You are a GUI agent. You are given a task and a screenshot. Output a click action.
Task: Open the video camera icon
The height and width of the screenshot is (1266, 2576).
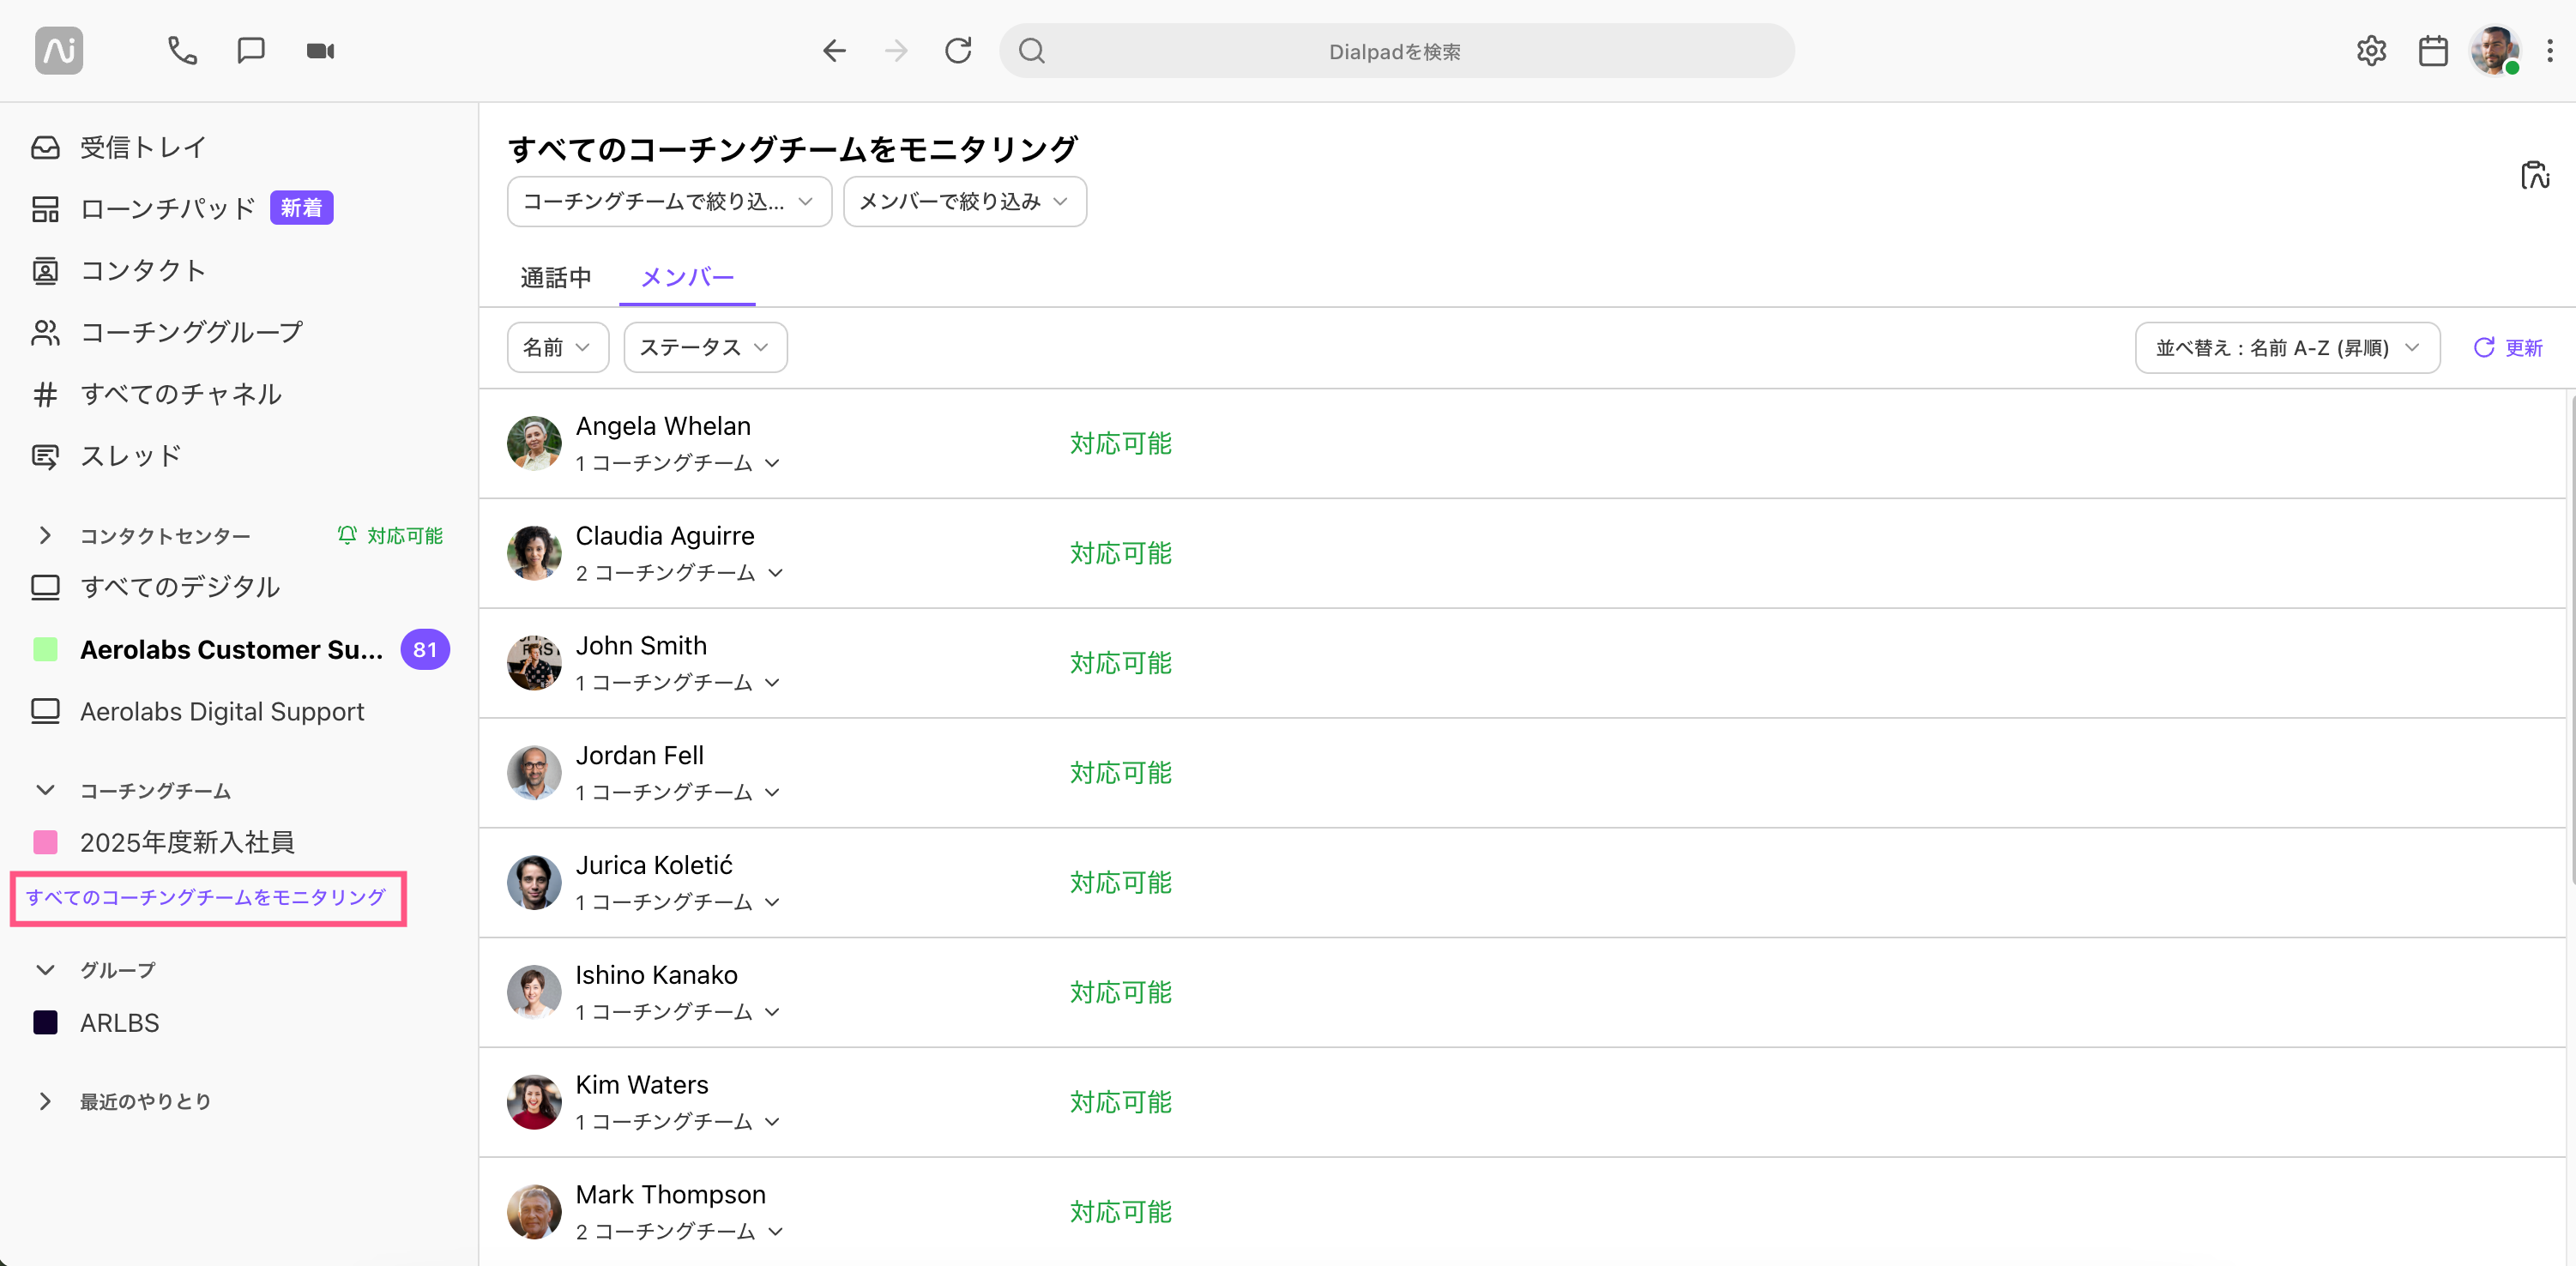click(322, 51)
